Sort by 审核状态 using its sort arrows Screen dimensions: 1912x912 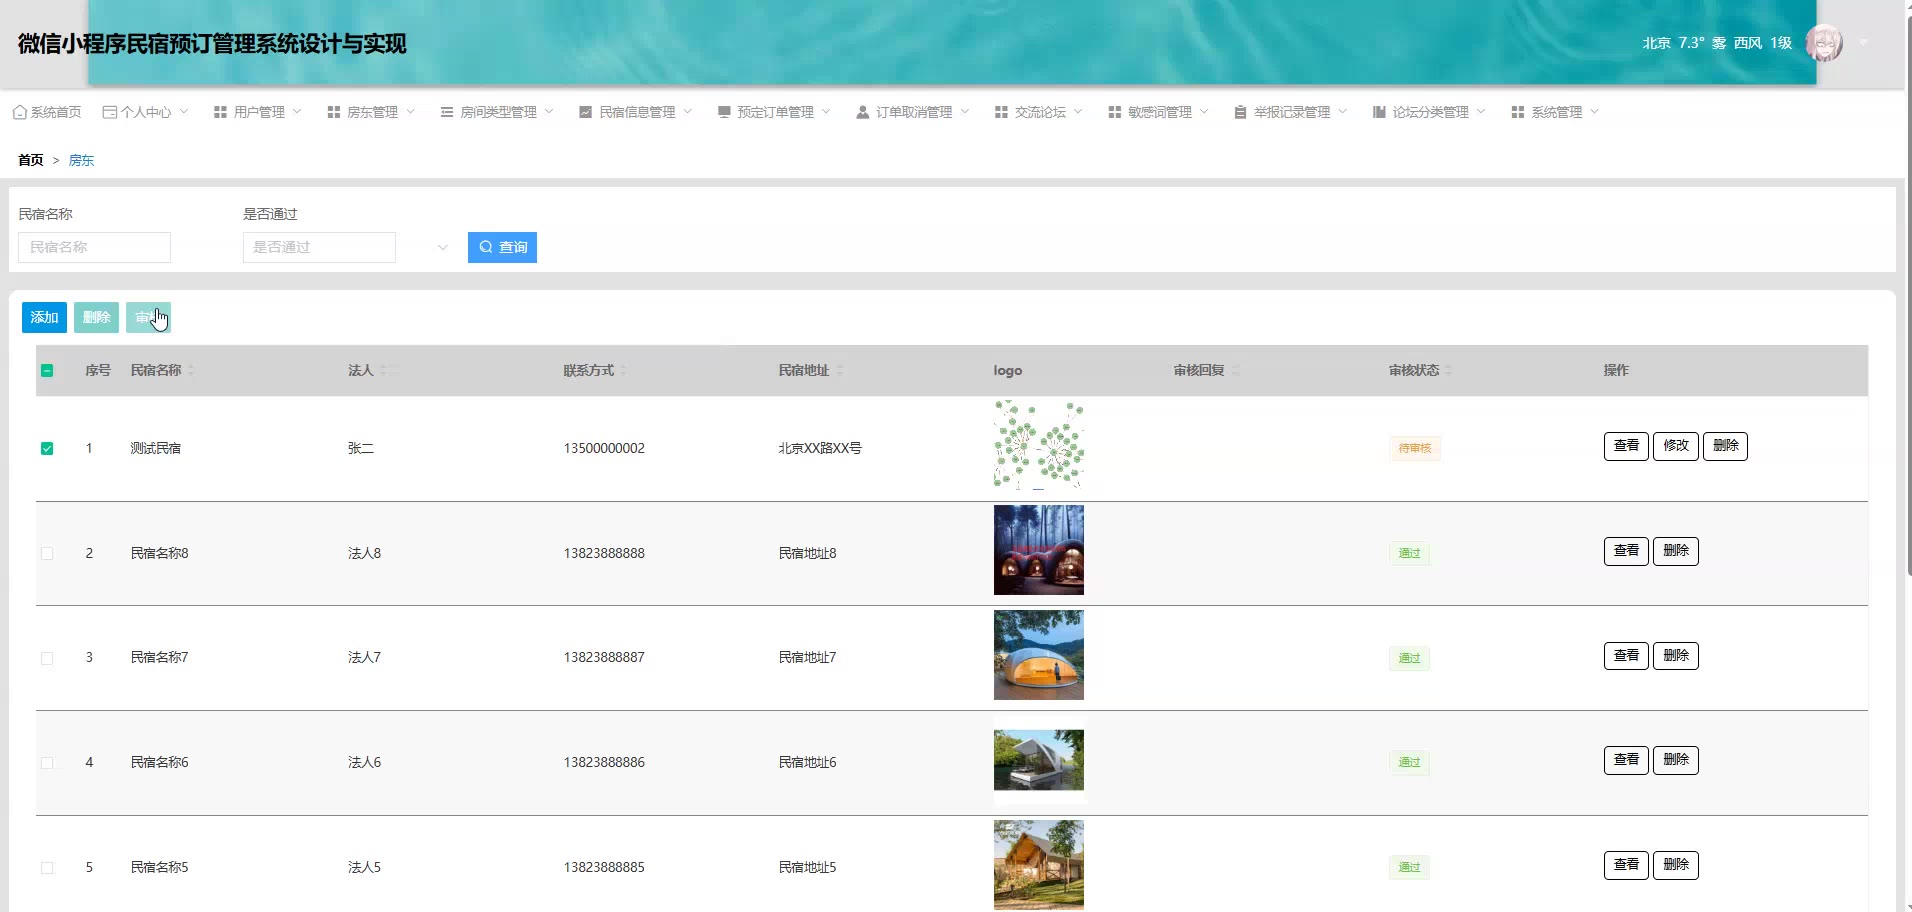pyautogui.click(x=1448, y=370)
